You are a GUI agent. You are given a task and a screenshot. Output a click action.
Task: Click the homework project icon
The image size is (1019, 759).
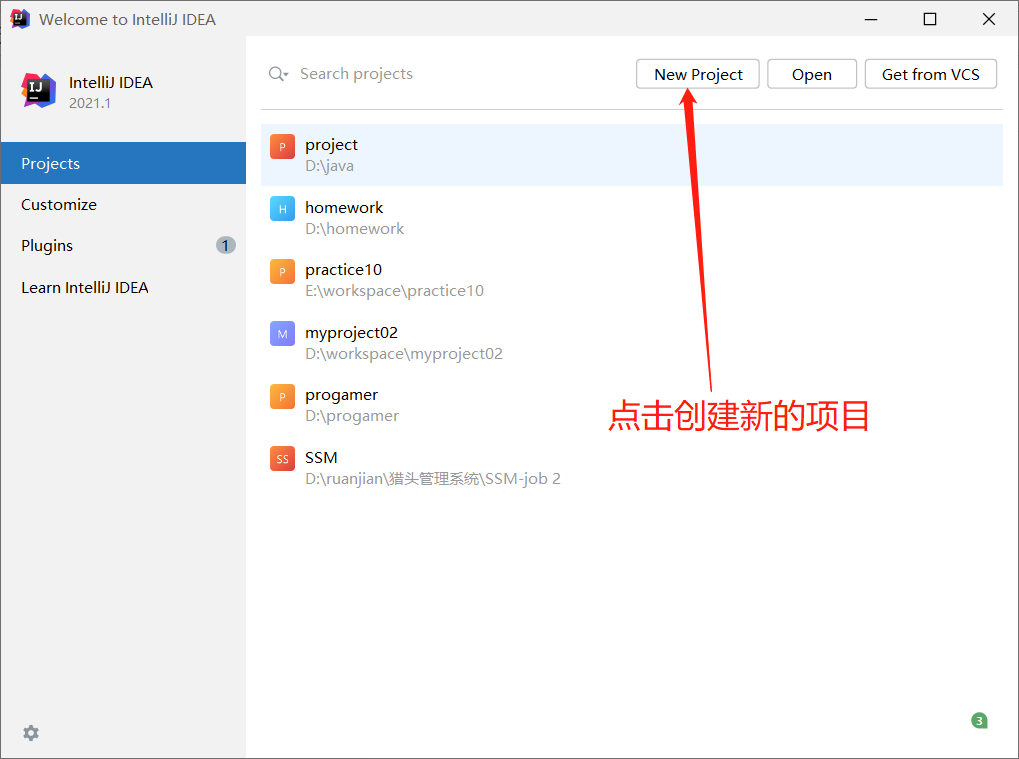[x=281, y=209]
